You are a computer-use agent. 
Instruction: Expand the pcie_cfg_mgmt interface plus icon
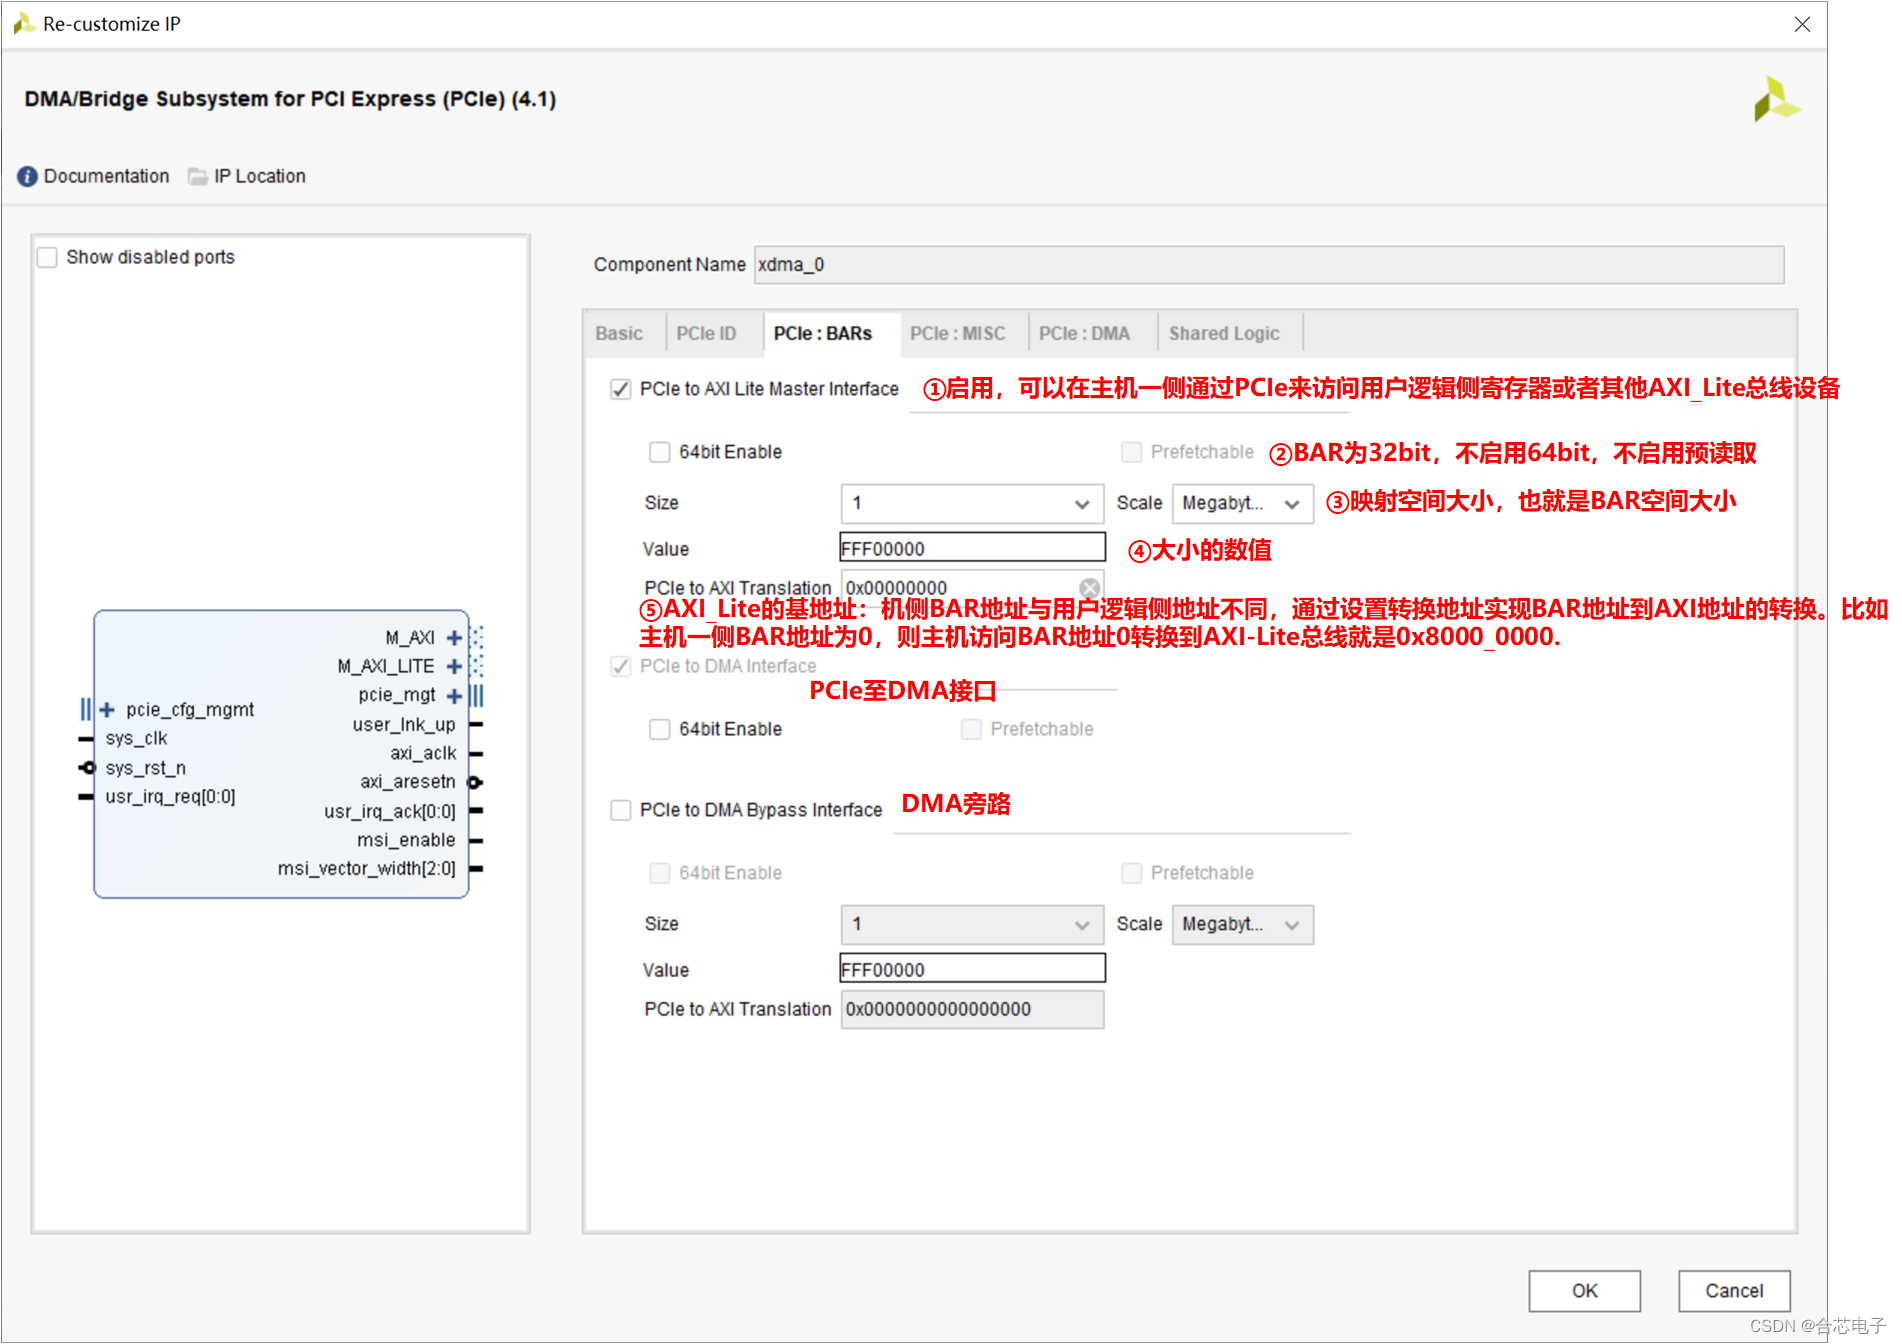tap(107, 709)
